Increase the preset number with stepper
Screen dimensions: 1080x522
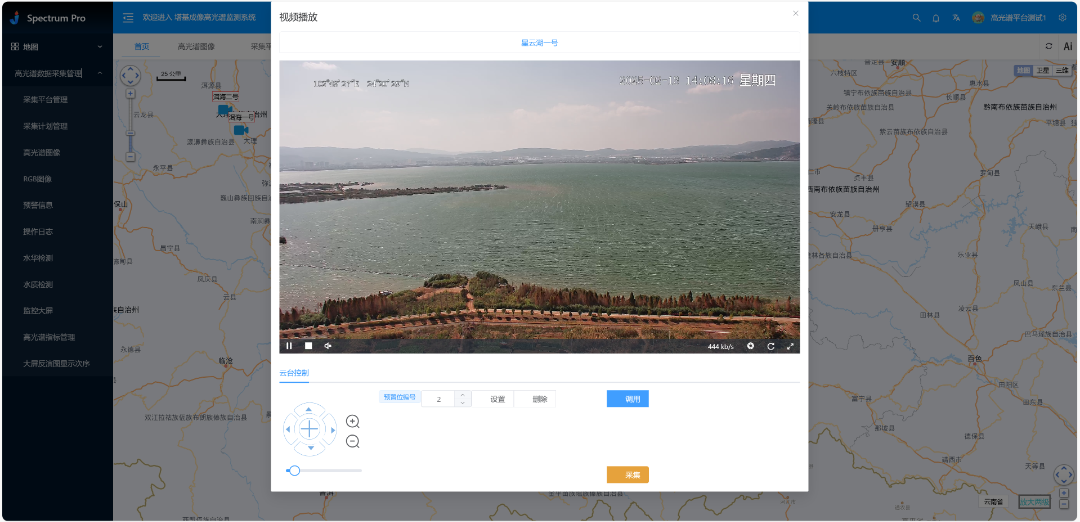(x=463, y=395)
